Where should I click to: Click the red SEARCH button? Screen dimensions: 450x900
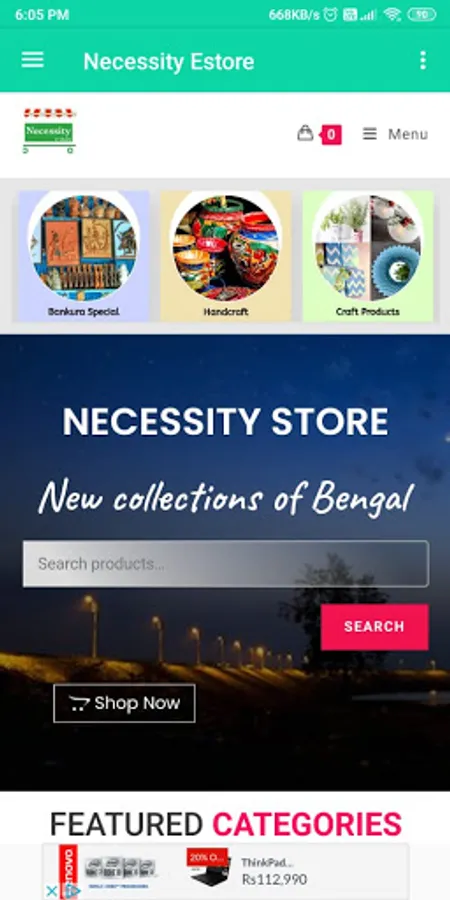374,627
